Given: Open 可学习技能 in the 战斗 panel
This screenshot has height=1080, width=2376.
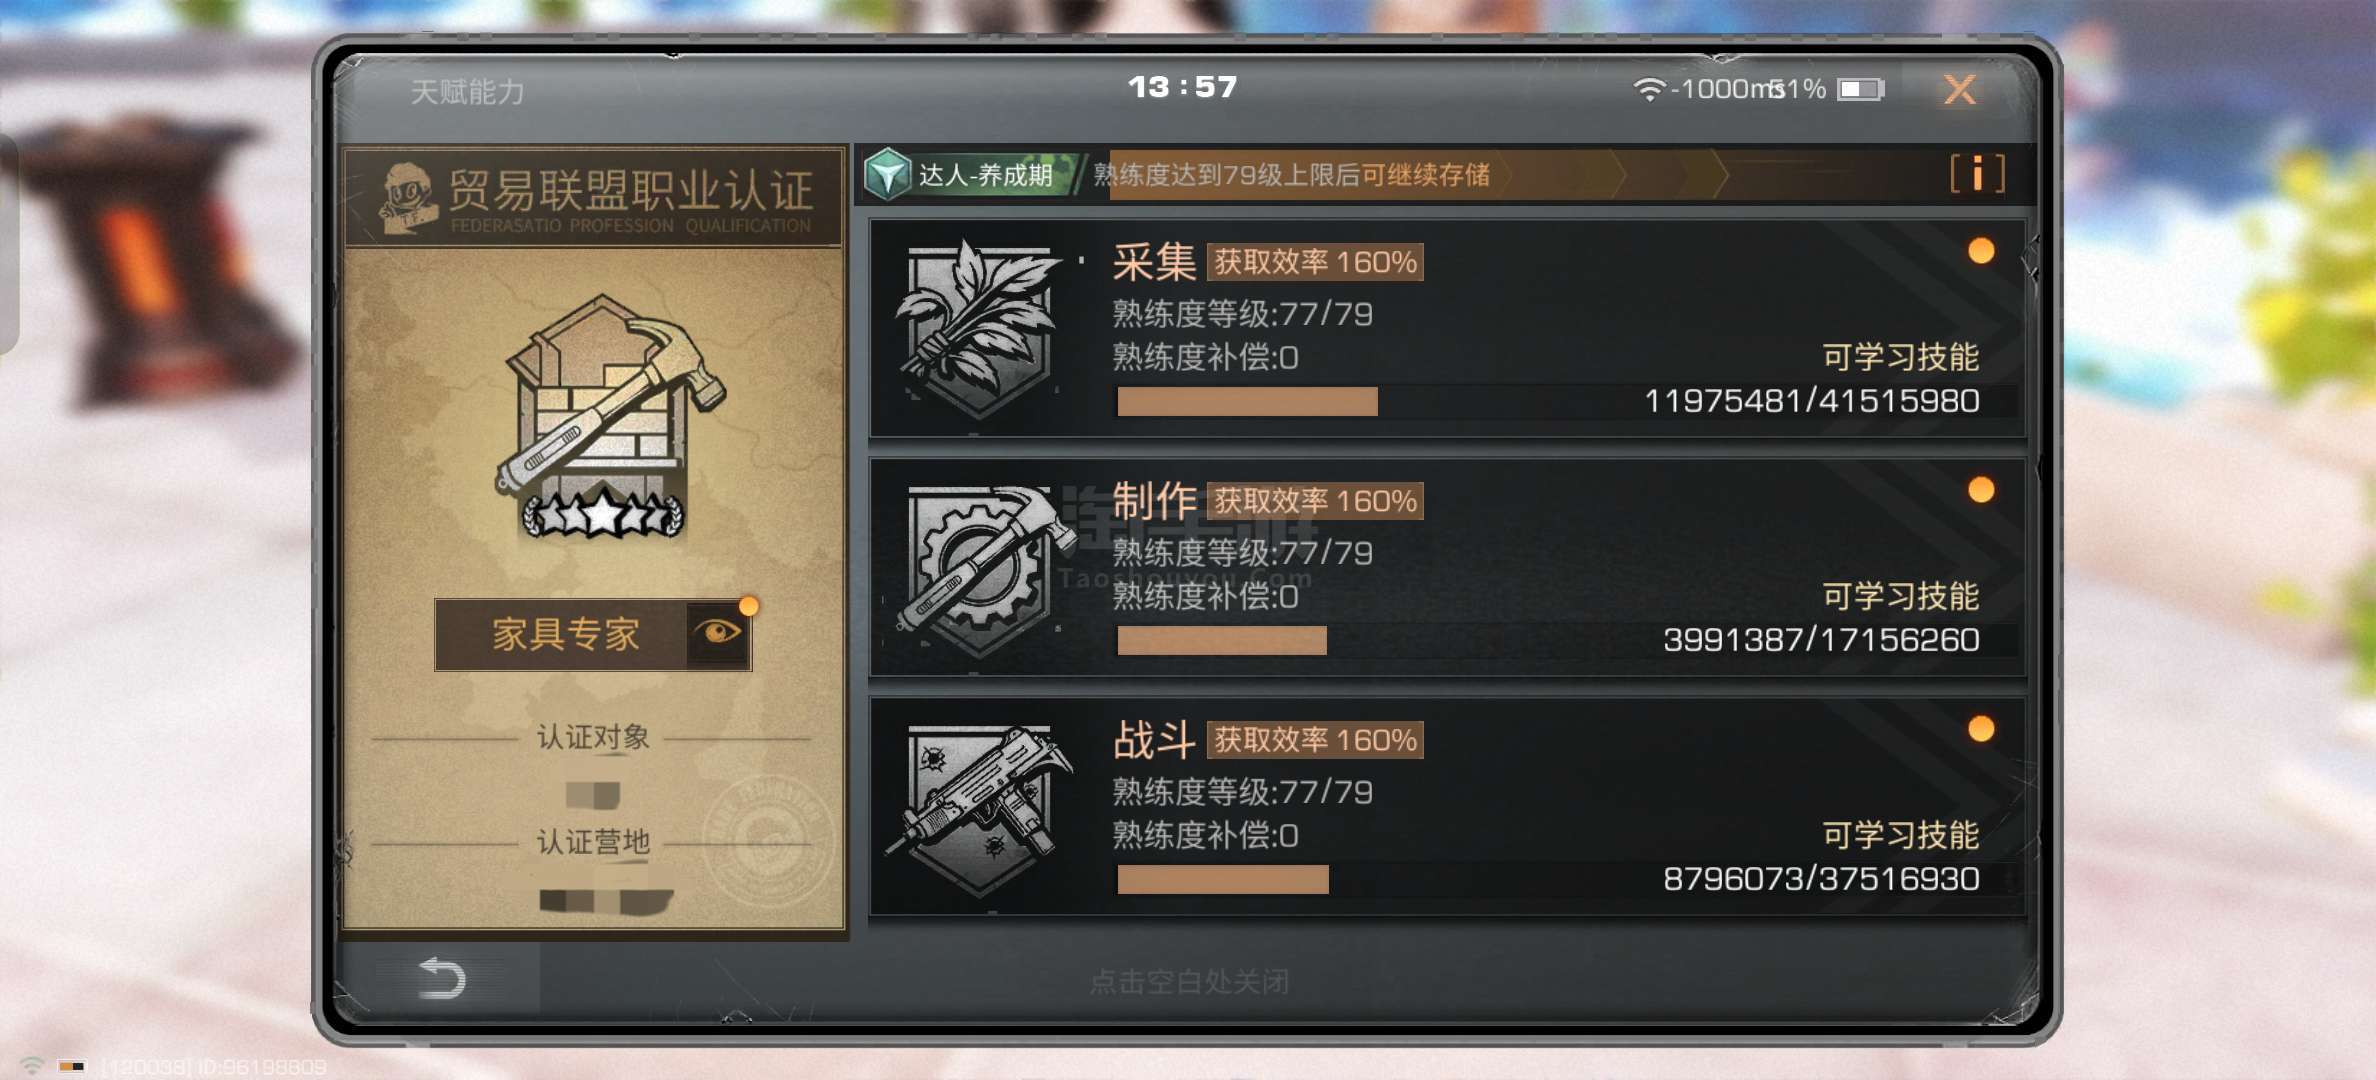Looking at the screenshot, I should [1900, 835].
